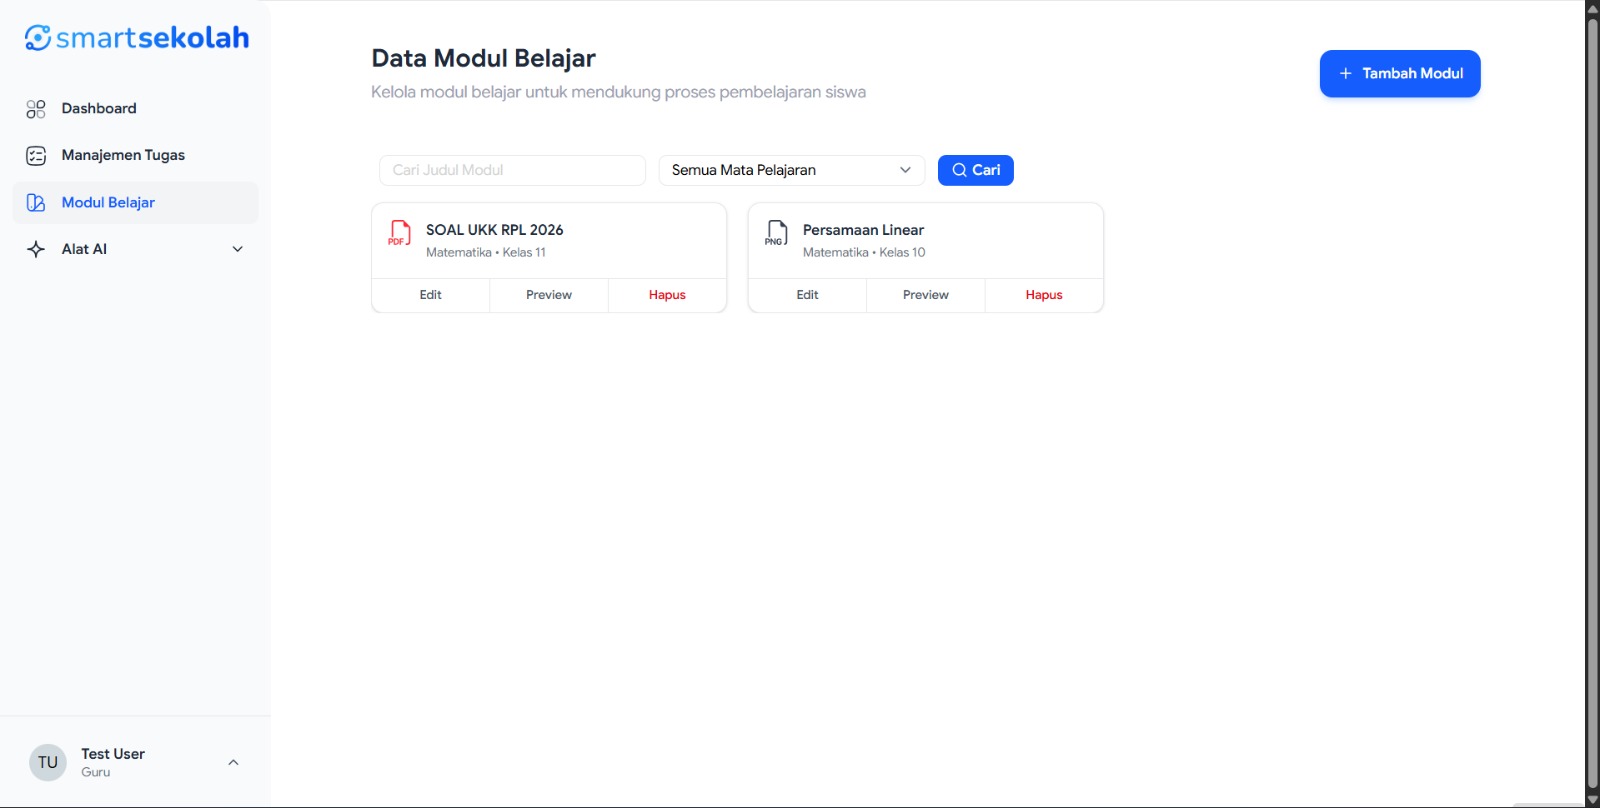
Task: Expand the Alat AI submenu chevron
Action: pyautogui.click(x=238, y=249)
